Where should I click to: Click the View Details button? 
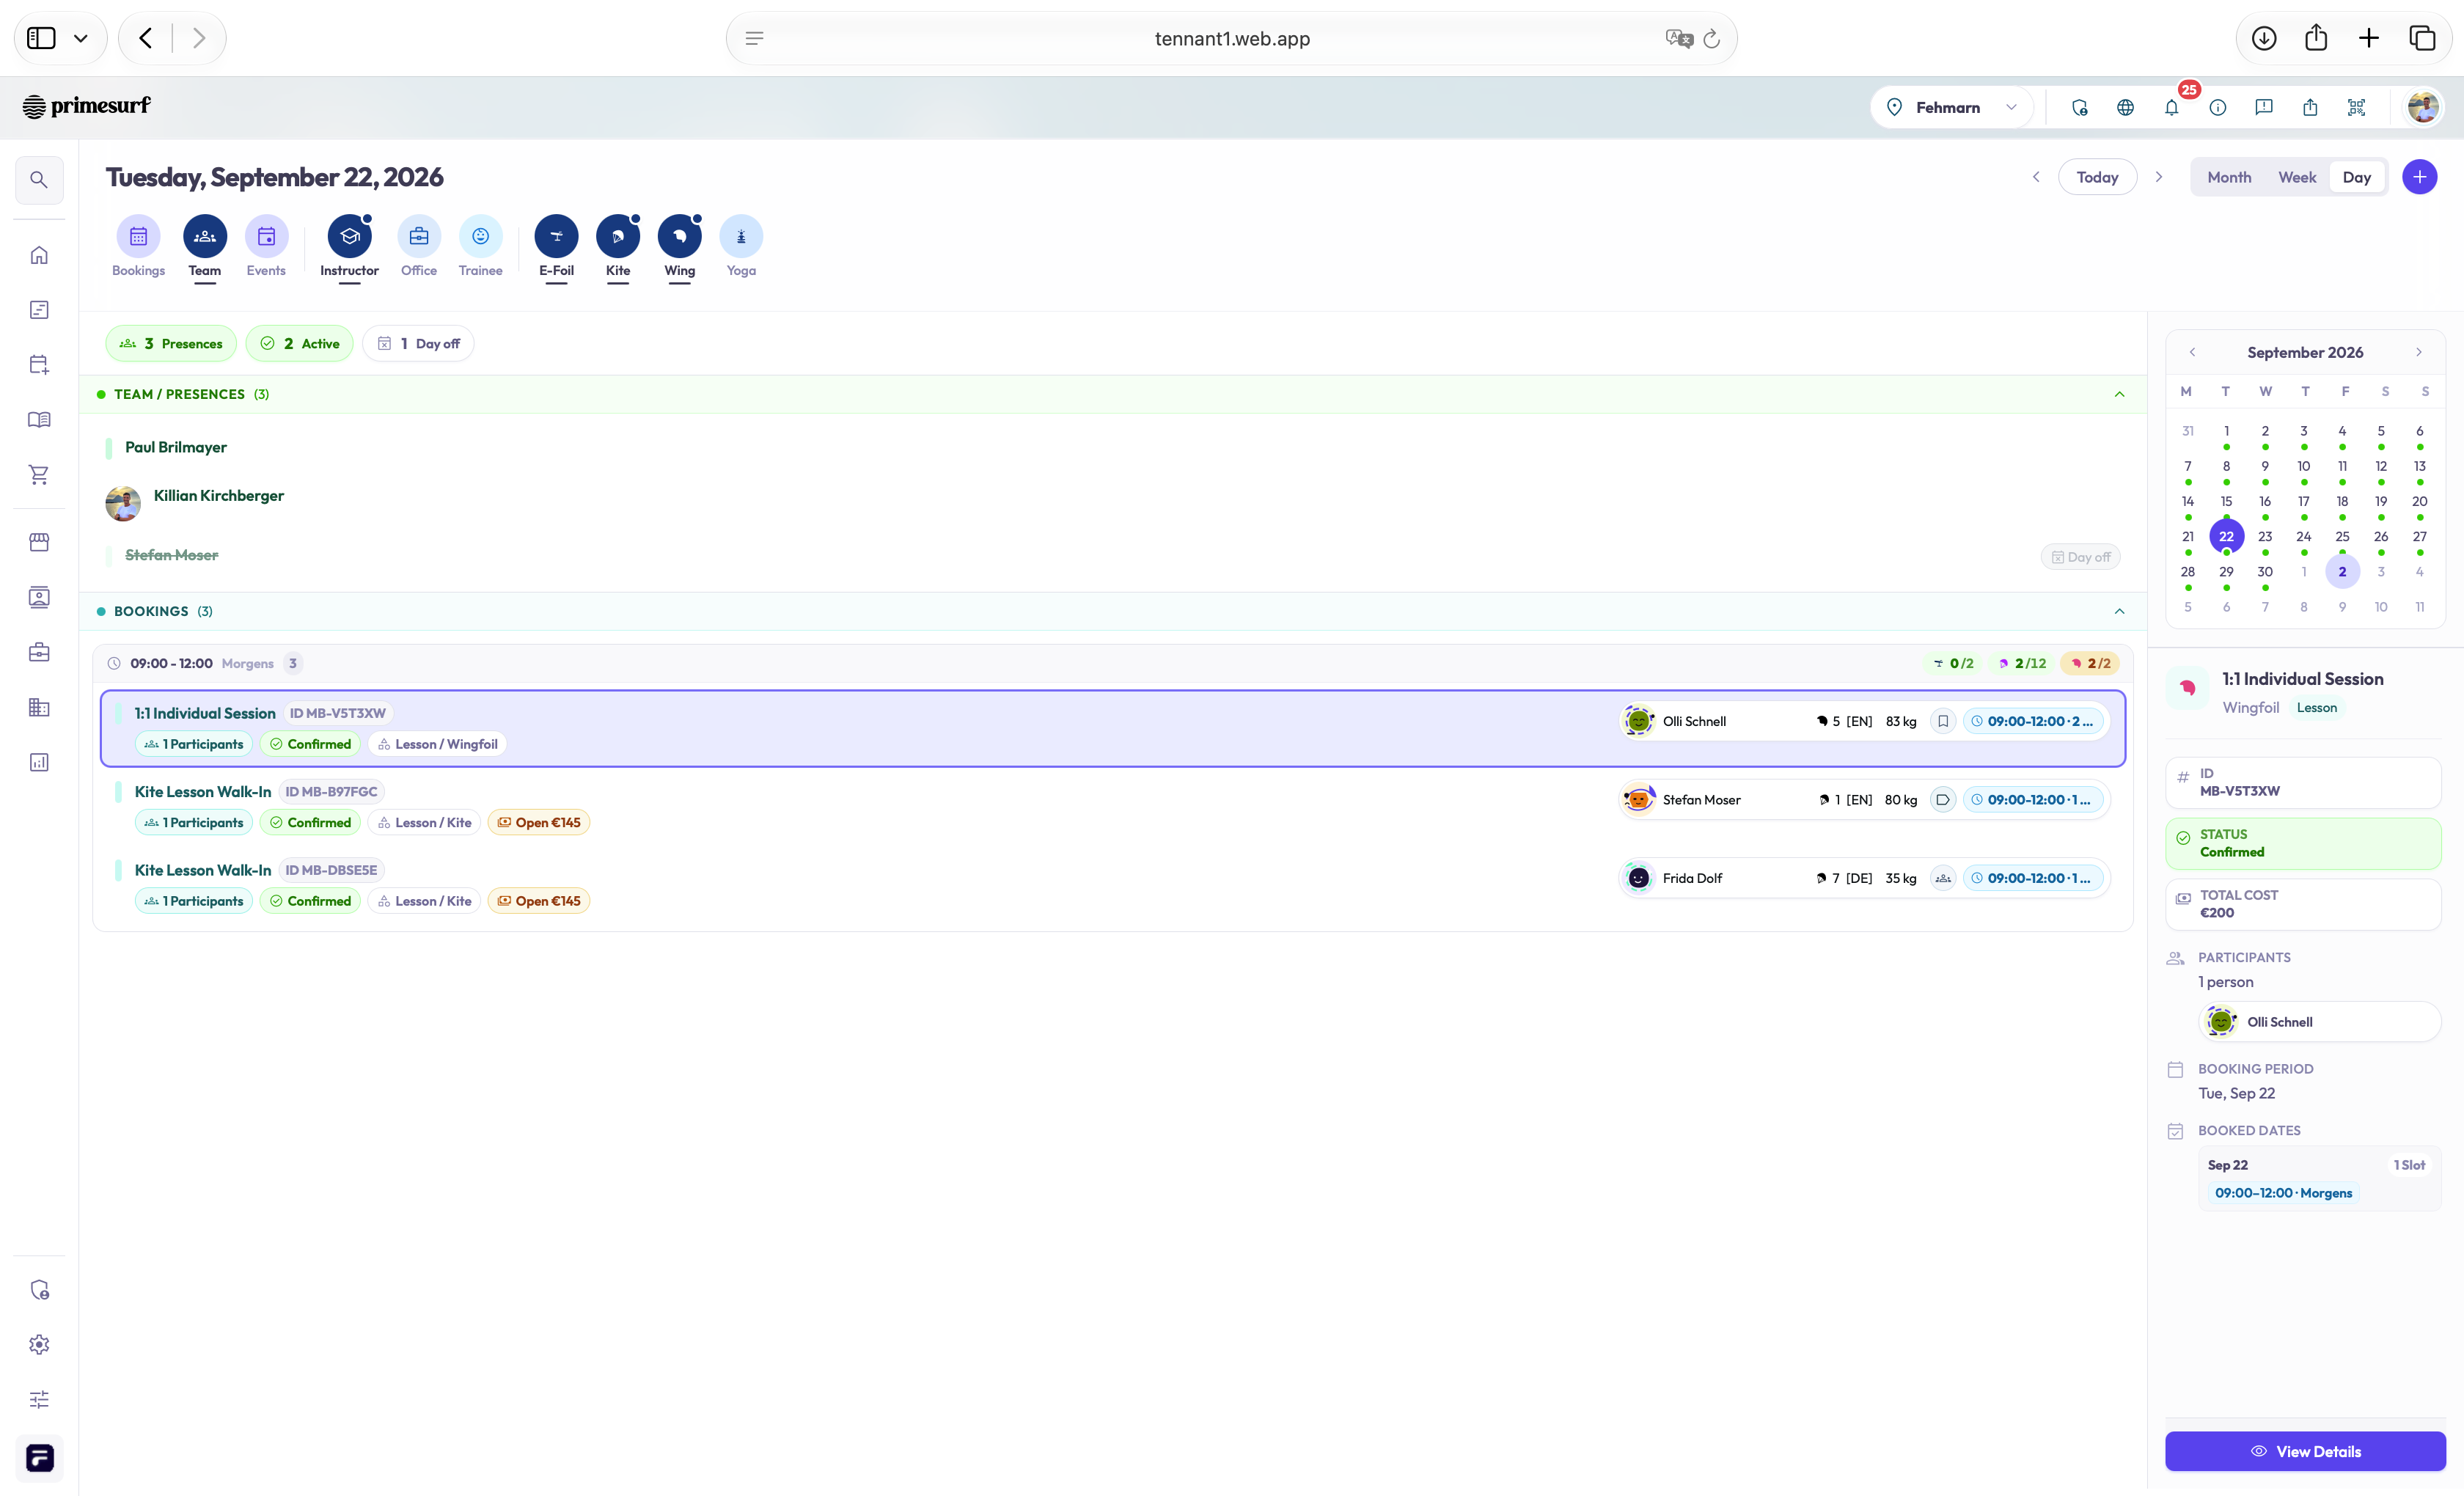(2305, 1451)
